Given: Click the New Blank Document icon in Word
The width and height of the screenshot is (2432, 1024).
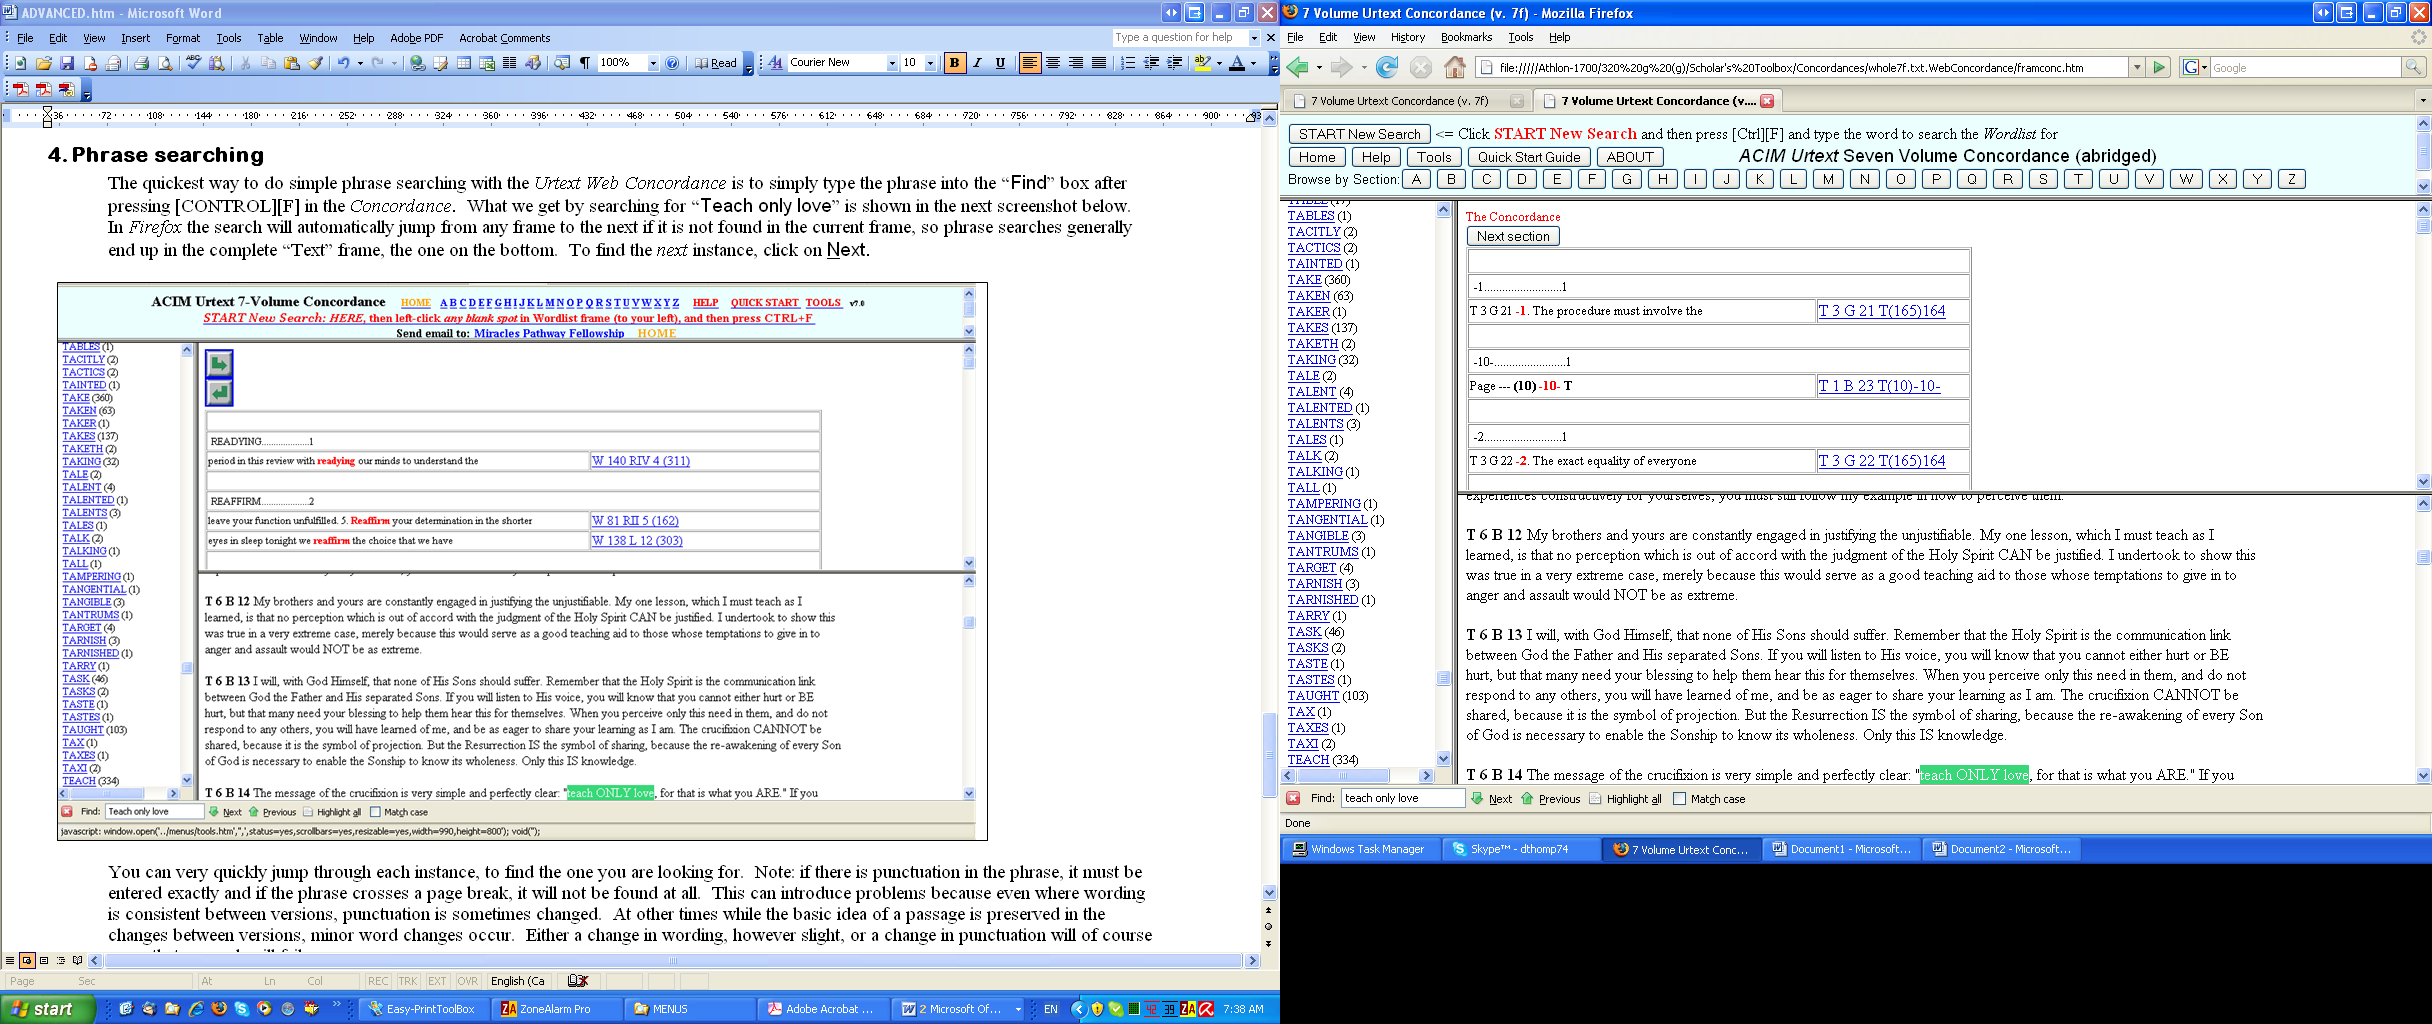Looking at the screenshot, I should point(20,63).
